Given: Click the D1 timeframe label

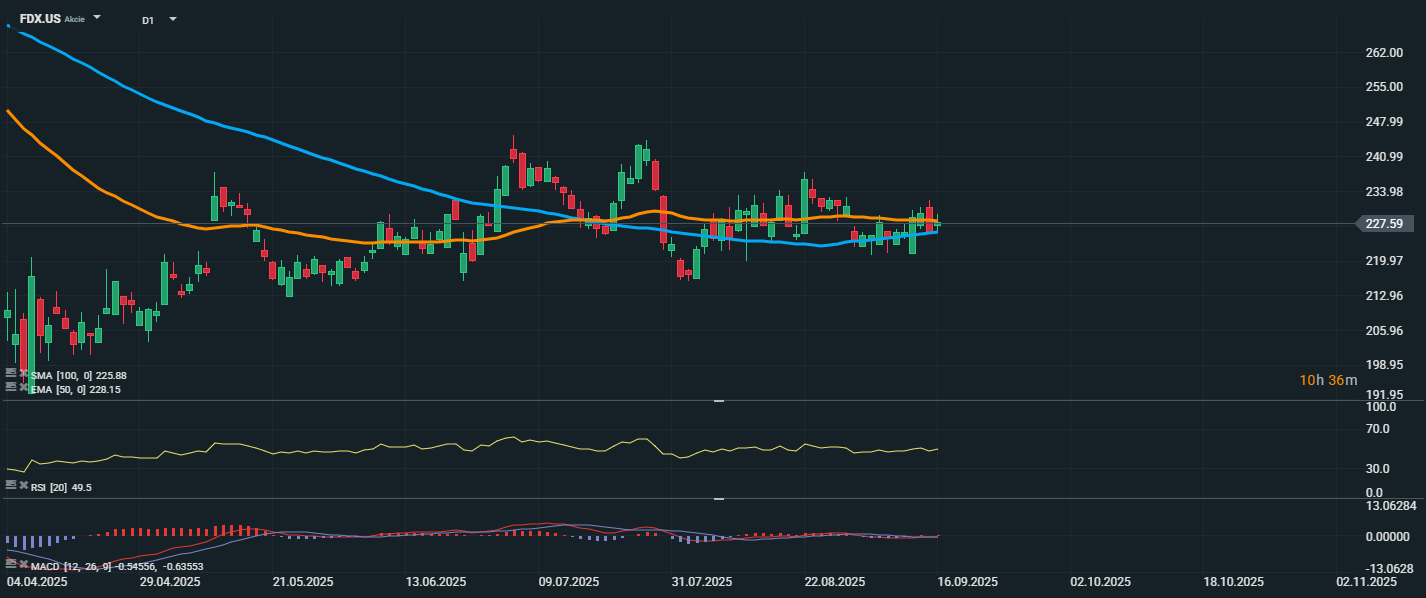Looking at the screenshot, I should tap(148, 20).
